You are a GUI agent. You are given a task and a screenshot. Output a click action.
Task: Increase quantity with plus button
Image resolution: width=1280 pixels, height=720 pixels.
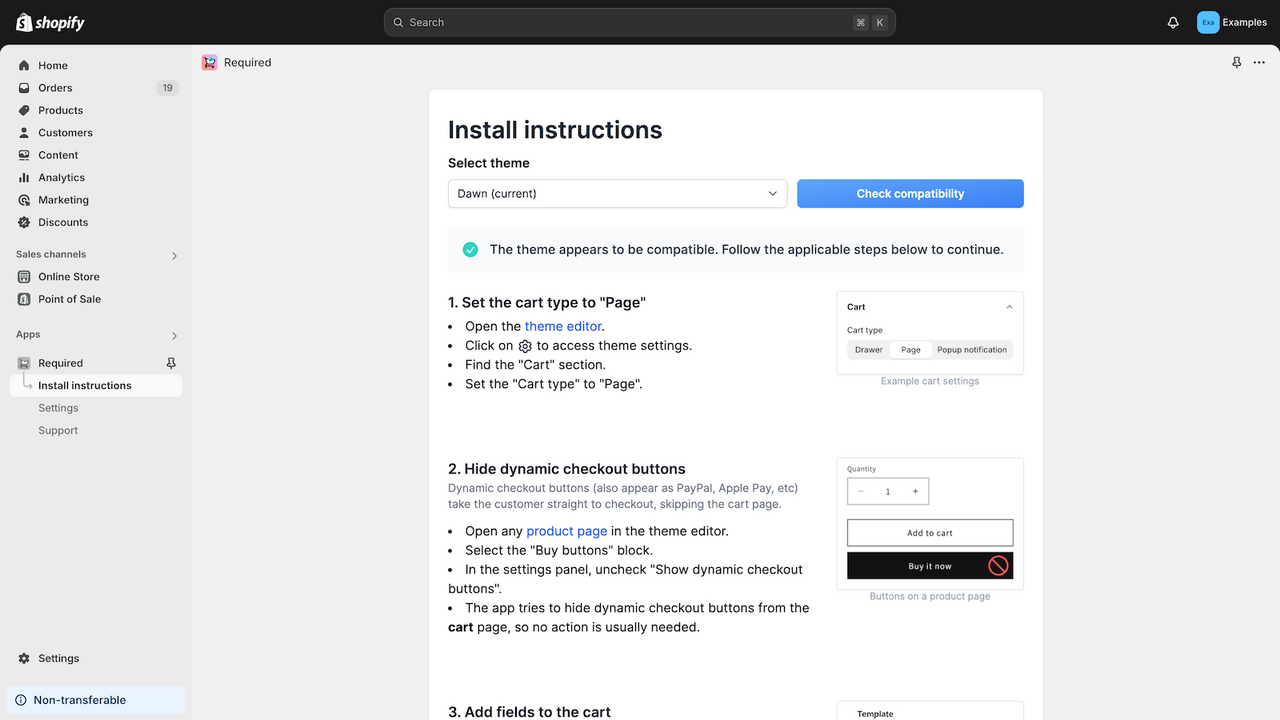click(915, 491)
